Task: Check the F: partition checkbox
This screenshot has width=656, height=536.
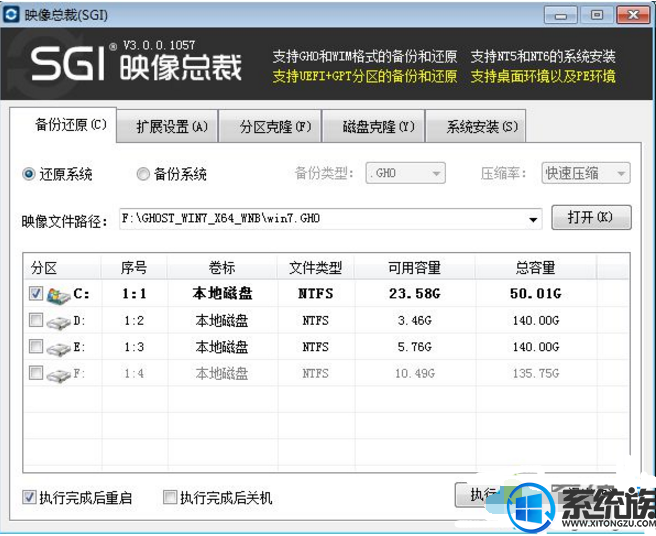Action: pyautogui.click(x=36, y=372)
